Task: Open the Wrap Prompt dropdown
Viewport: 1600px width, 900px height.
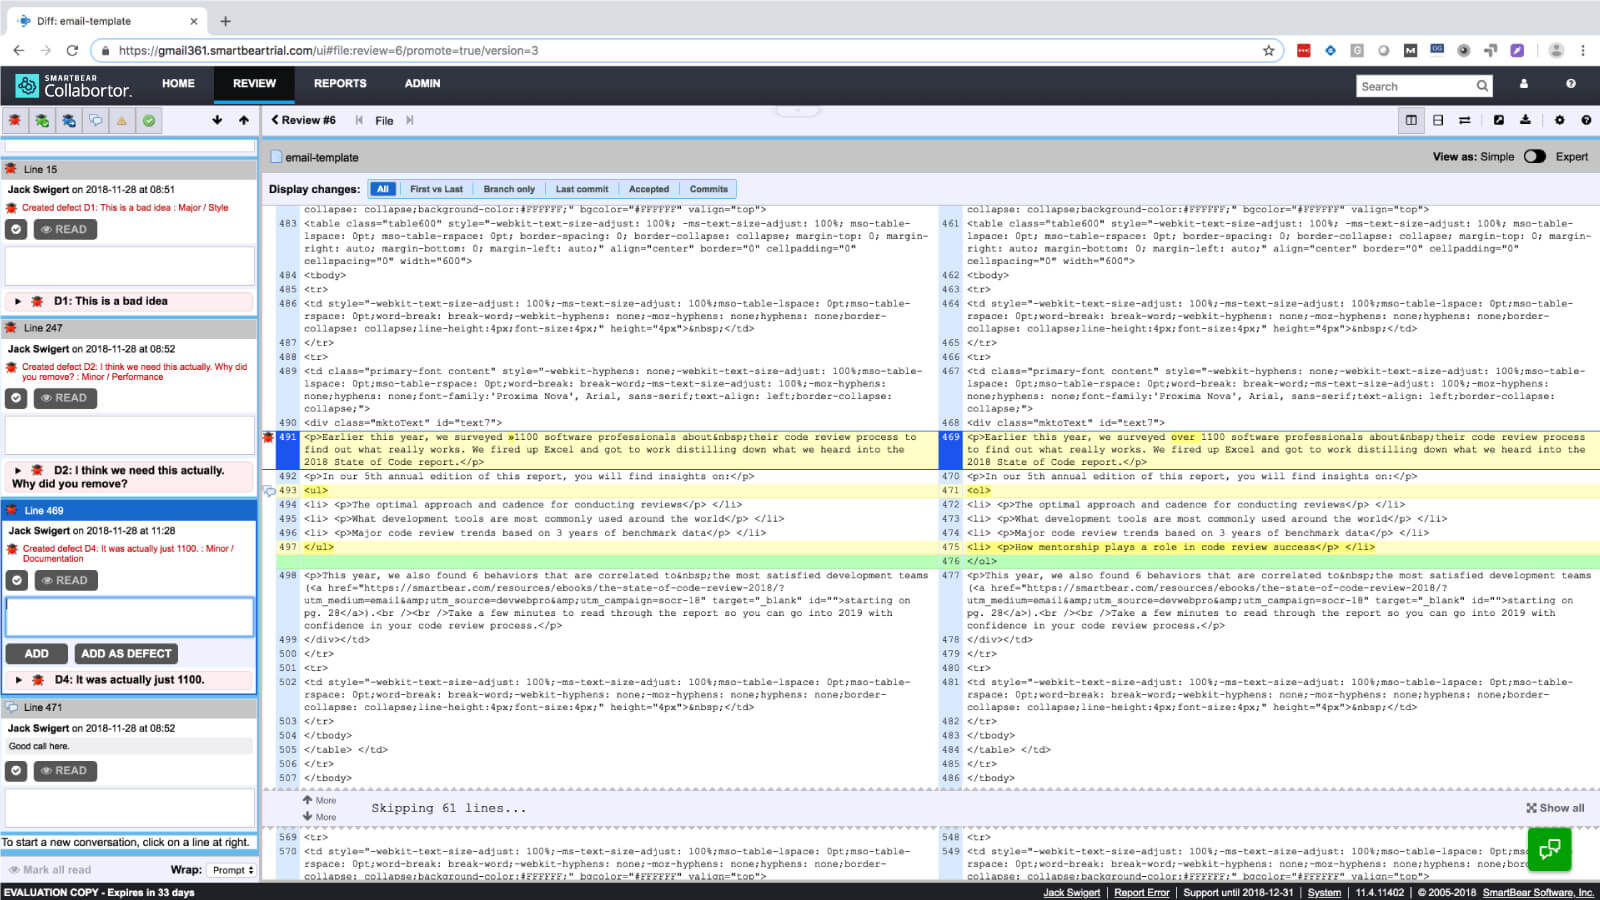Action: pos(232,870)
